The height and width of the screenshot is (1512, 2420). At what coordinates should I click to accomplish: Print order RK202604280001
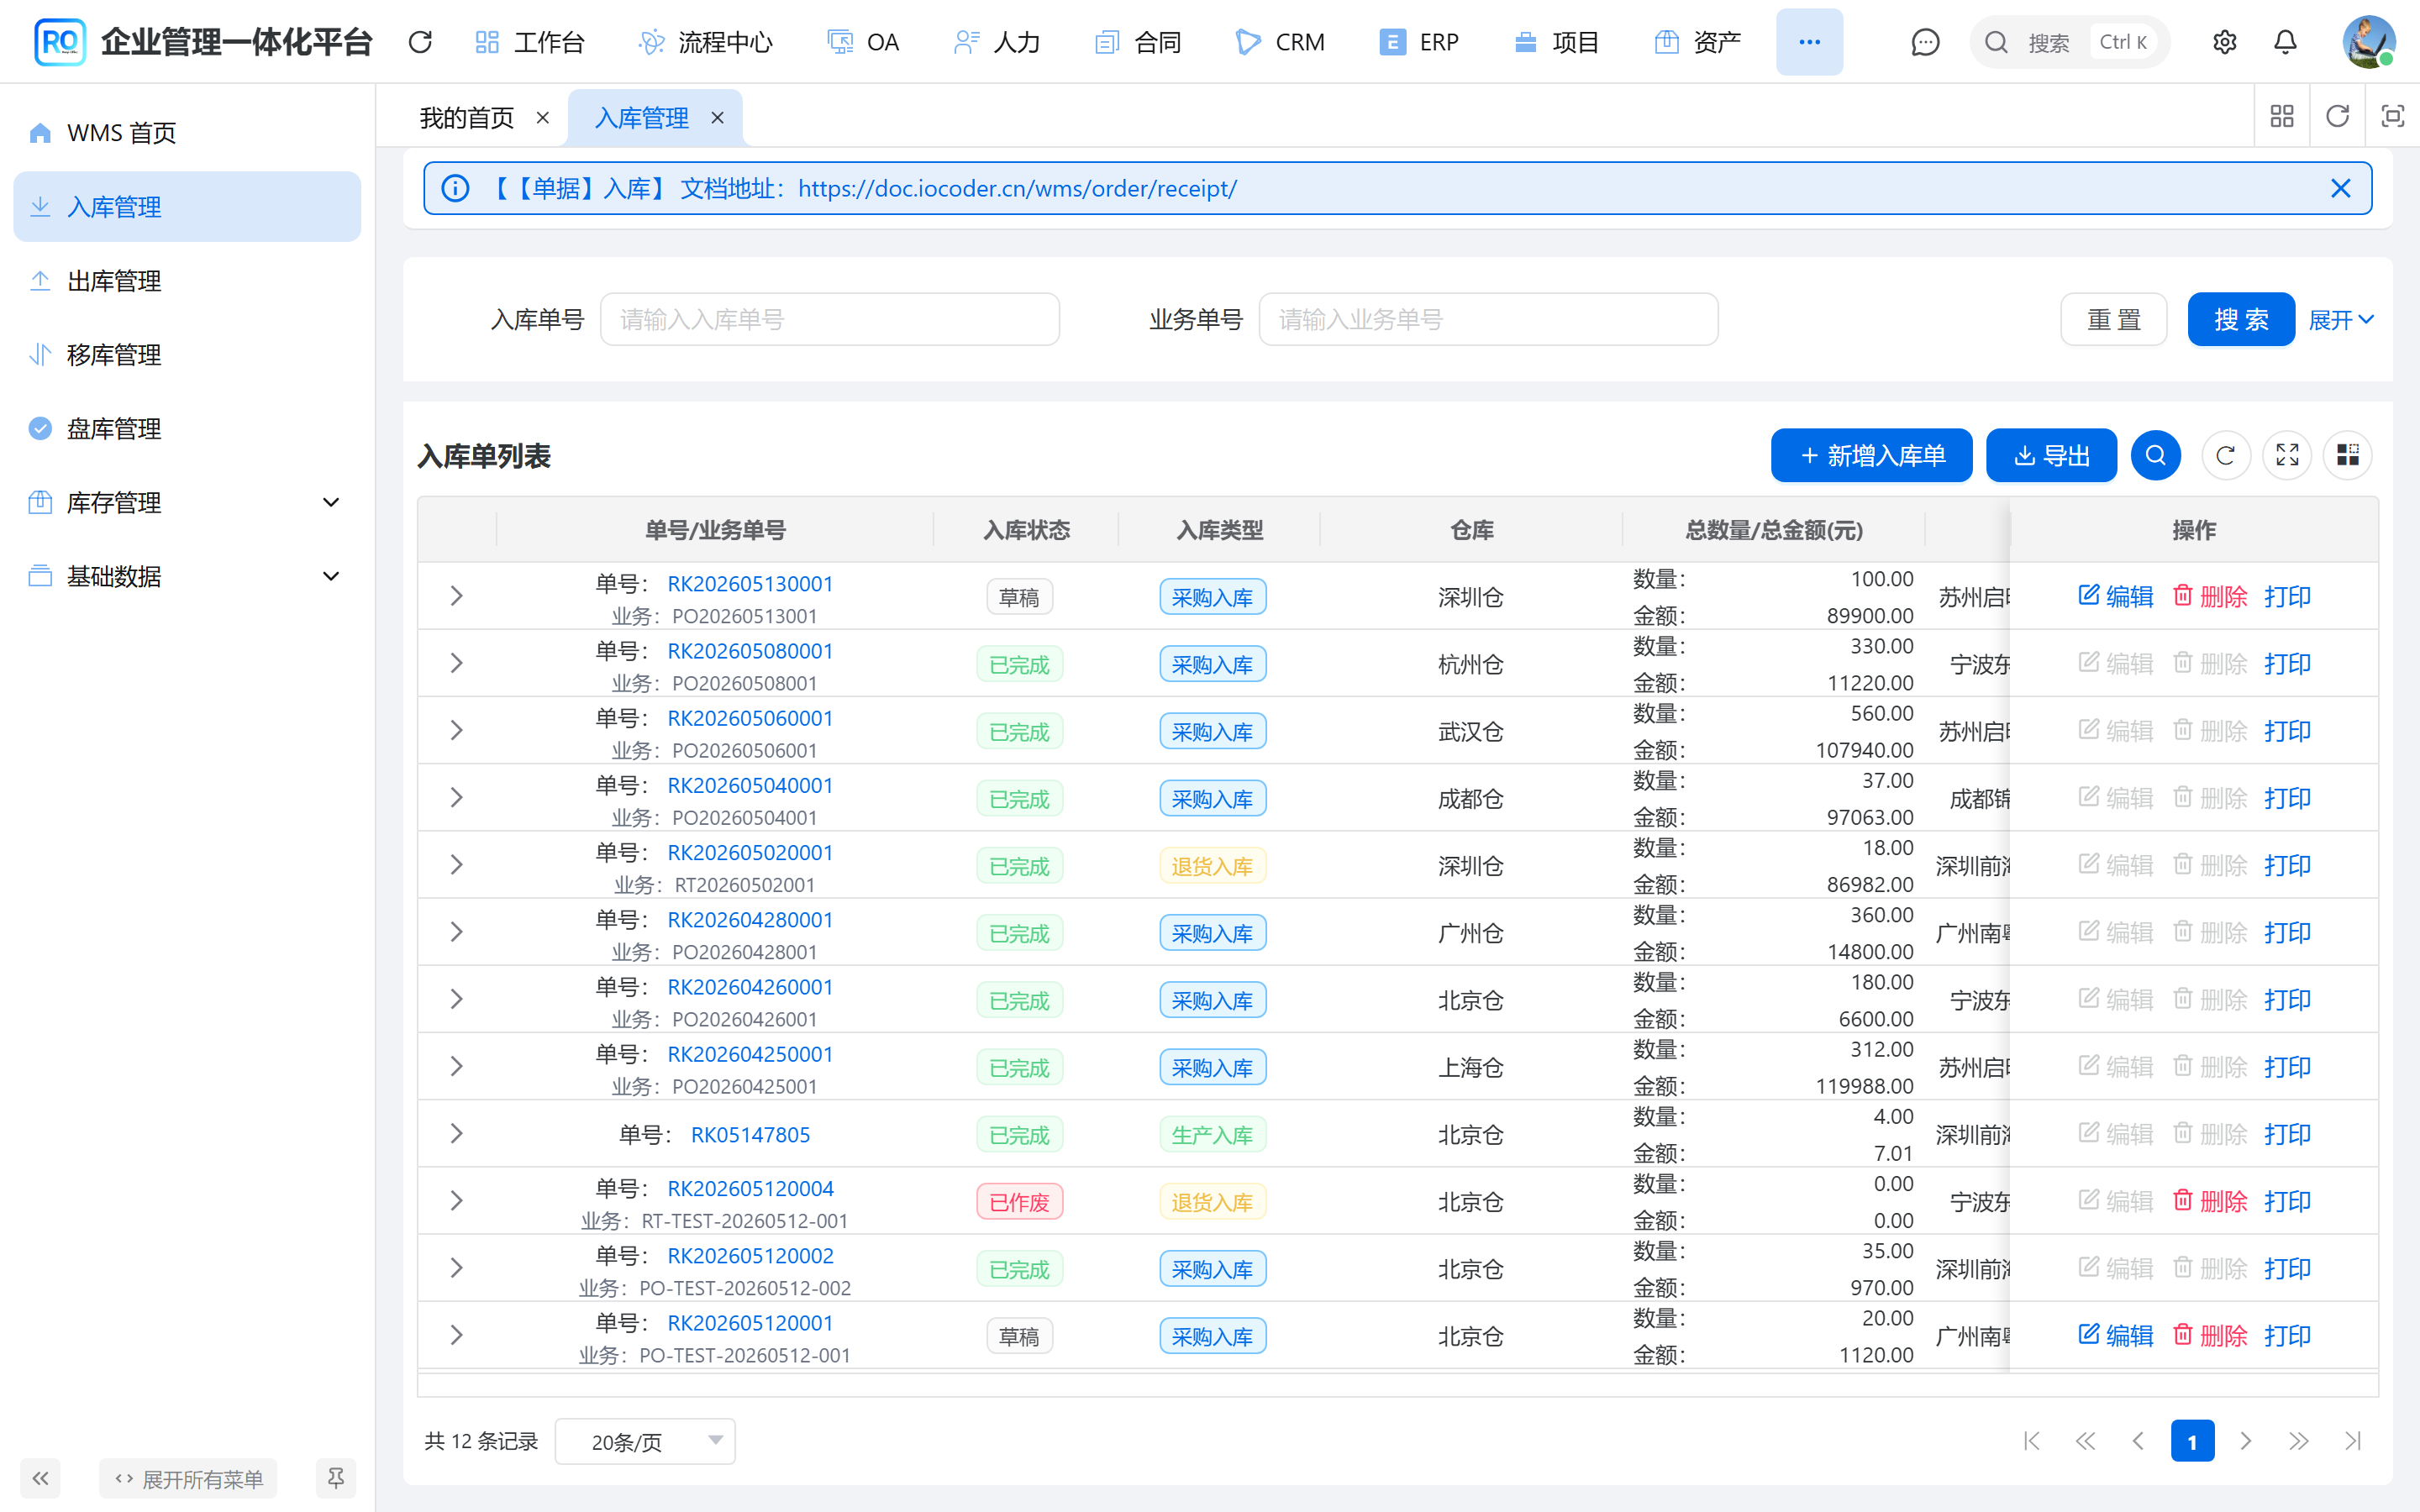[2287, 932]
